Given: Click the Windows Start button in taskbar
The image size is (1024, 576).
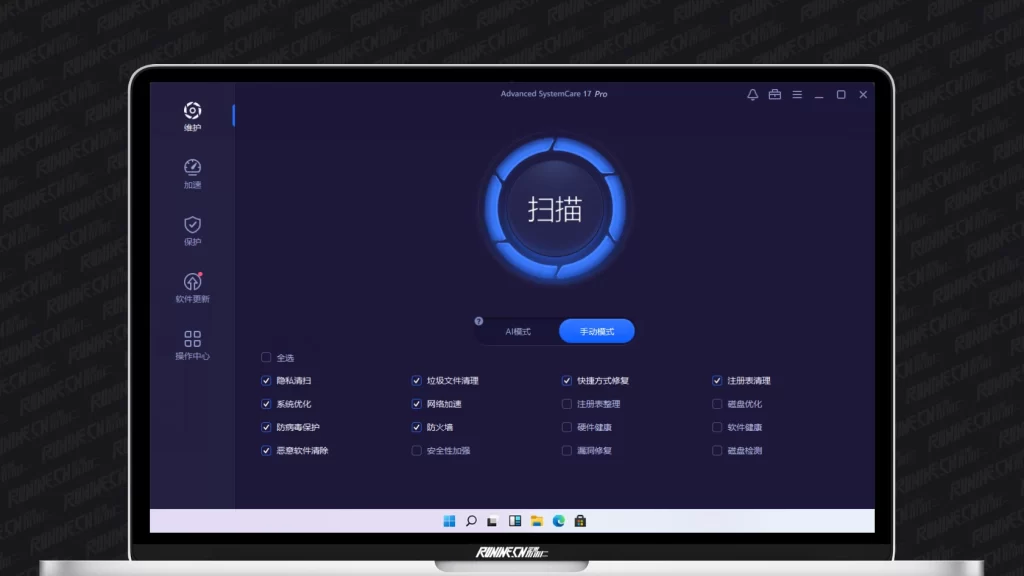Looking at the screenshot, I should [449, 521].
